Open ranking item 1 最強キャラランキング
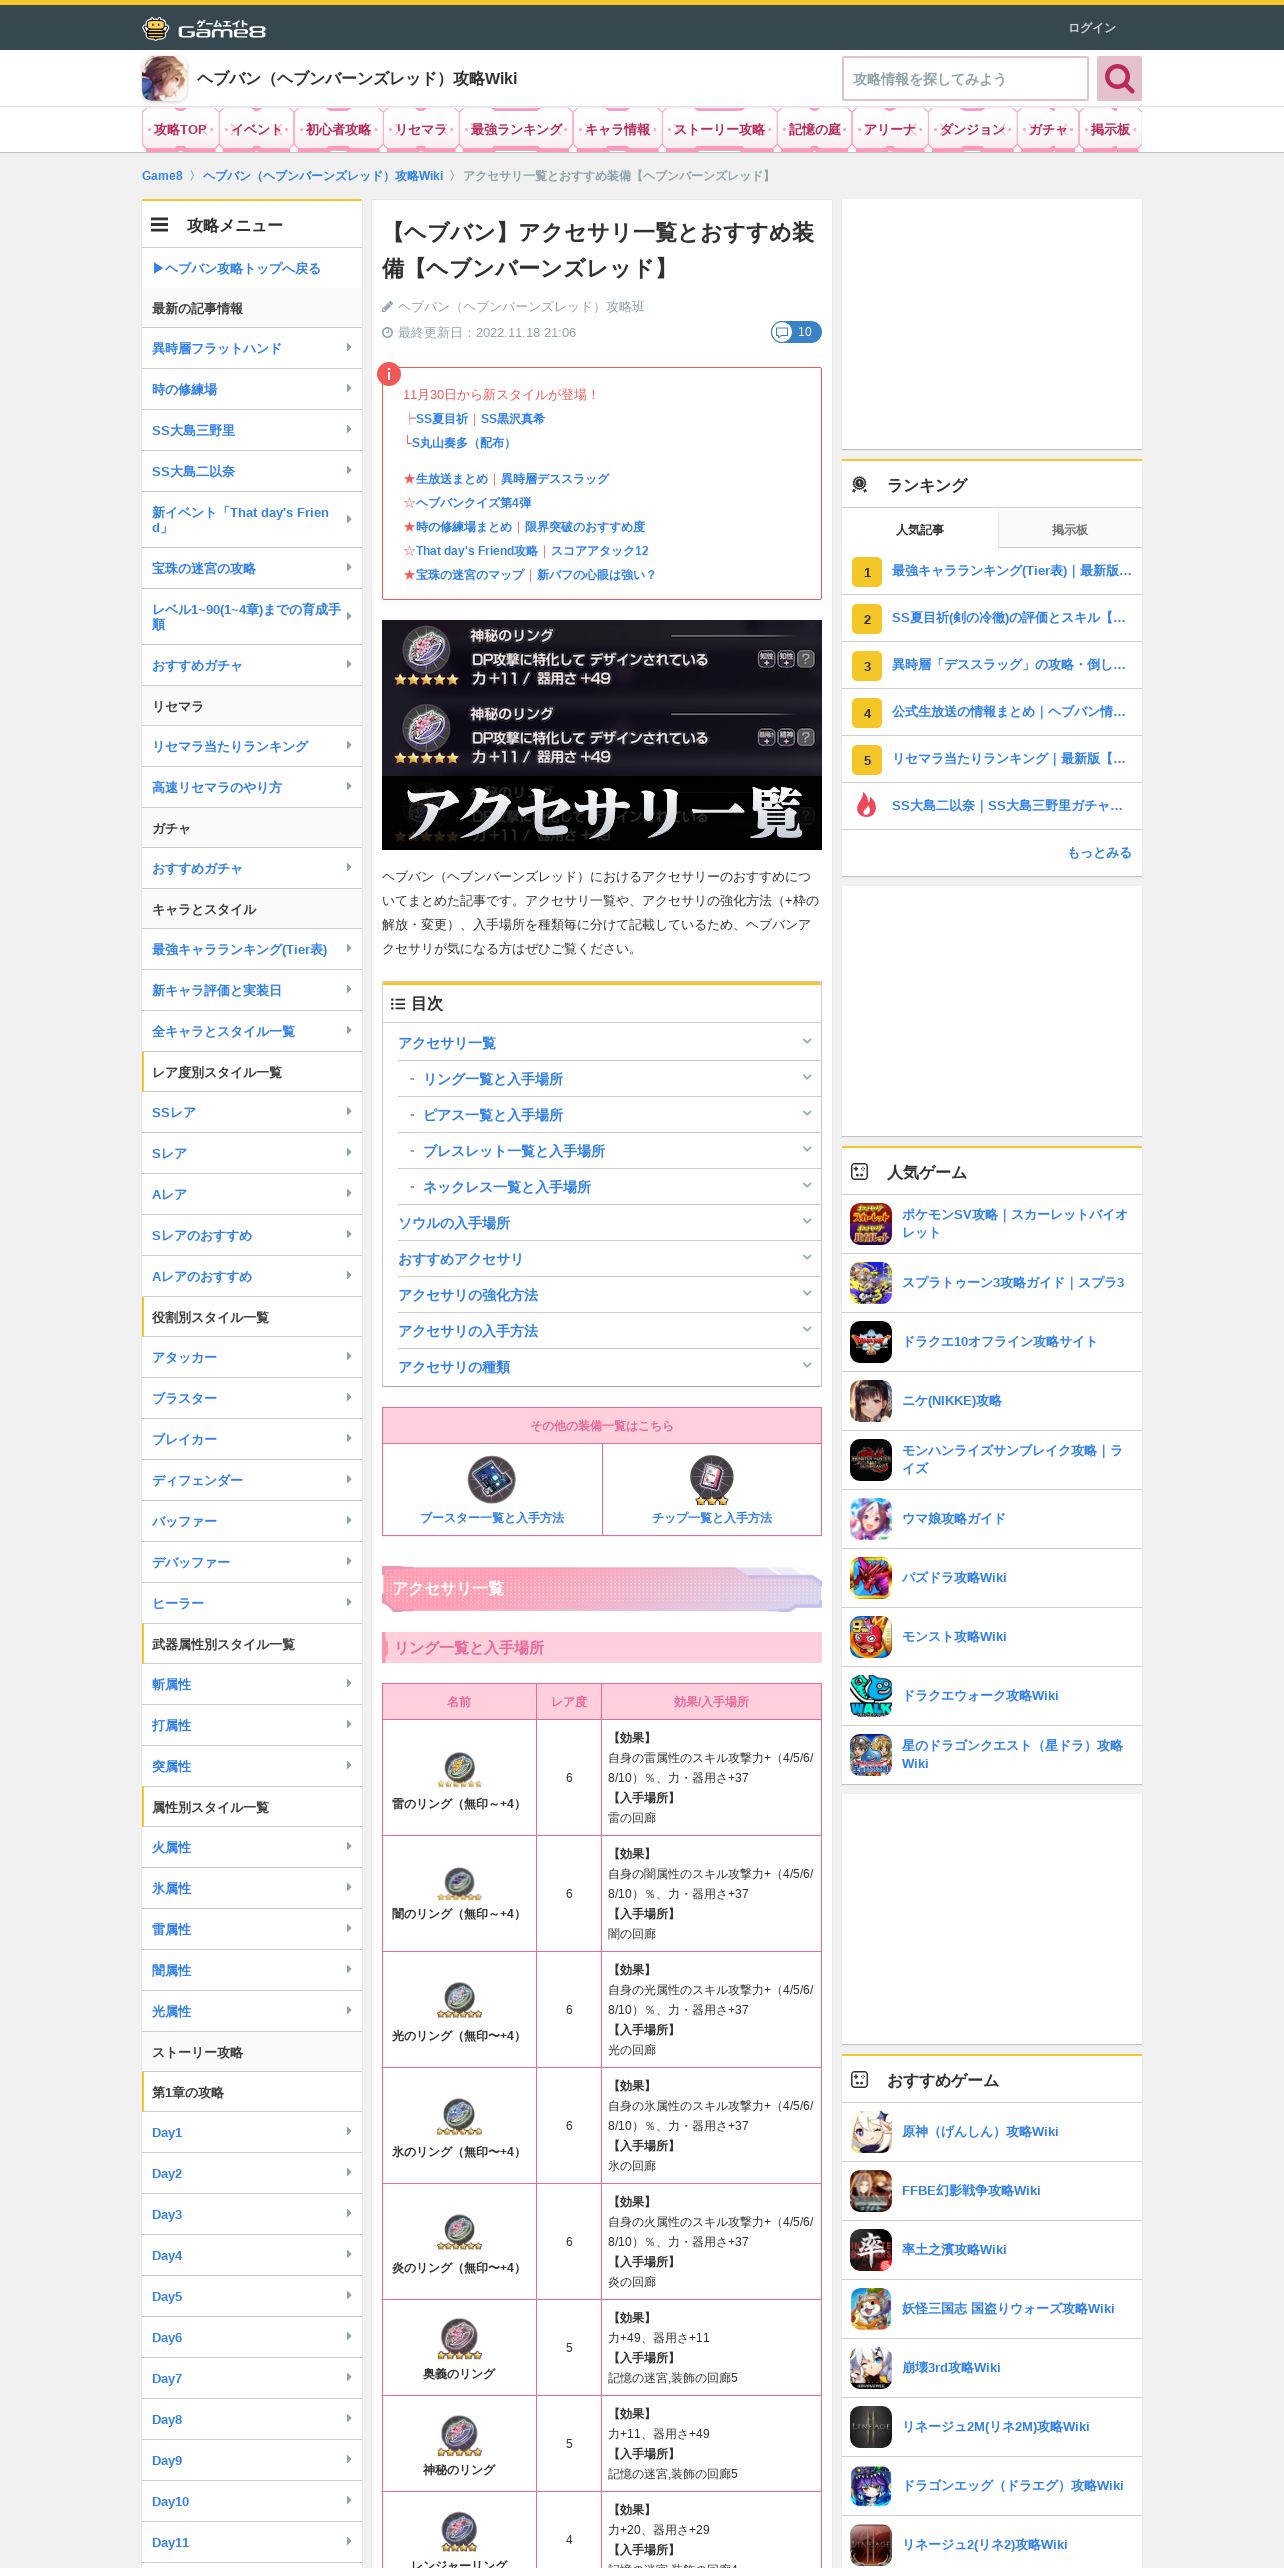The image size is (1284, 2568). [992, 571]
